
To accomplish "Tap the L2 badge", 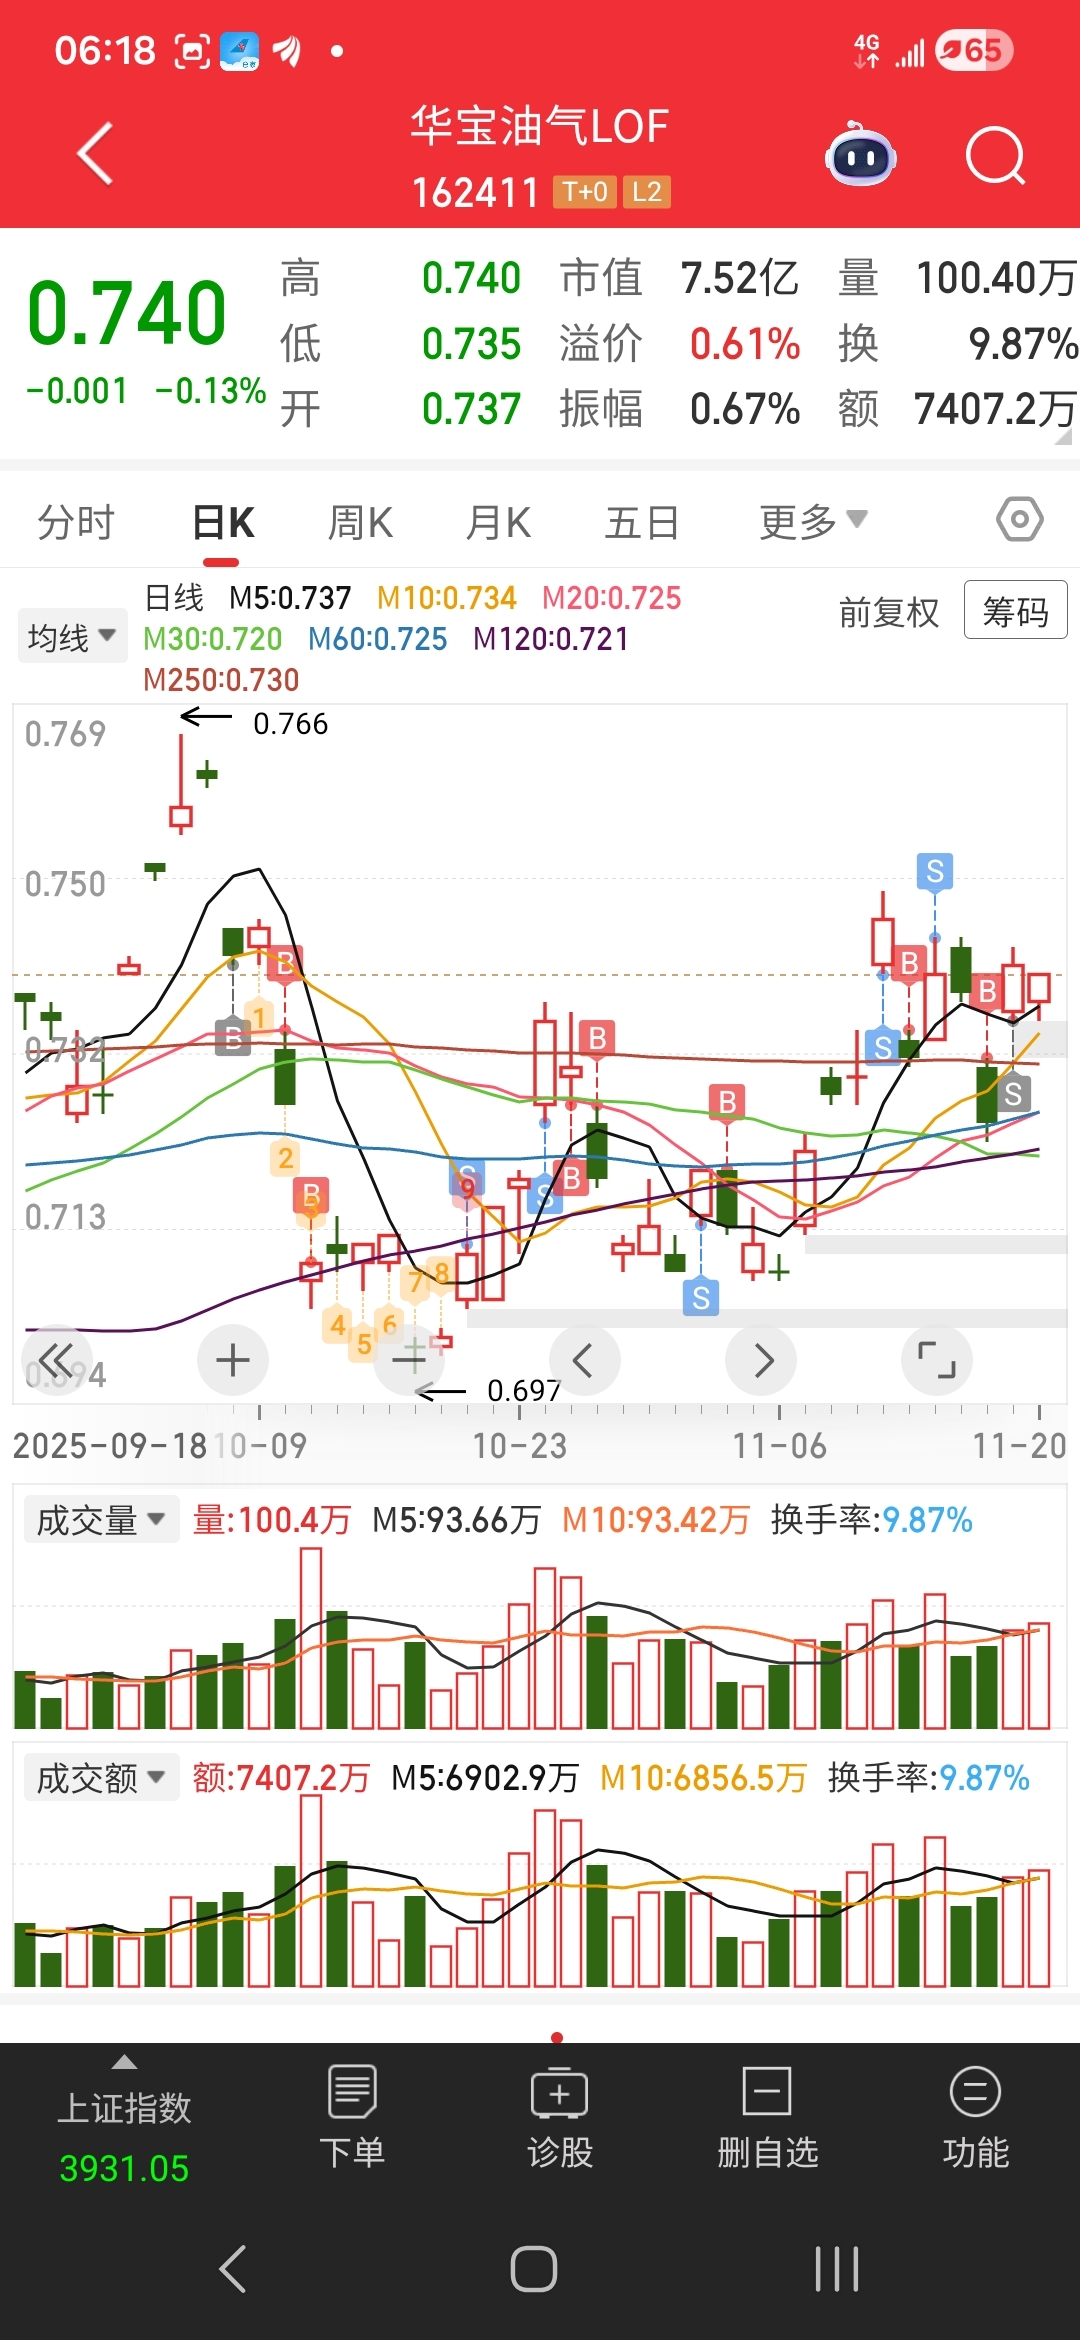I will pyautogui.click(x=647, y=192).
